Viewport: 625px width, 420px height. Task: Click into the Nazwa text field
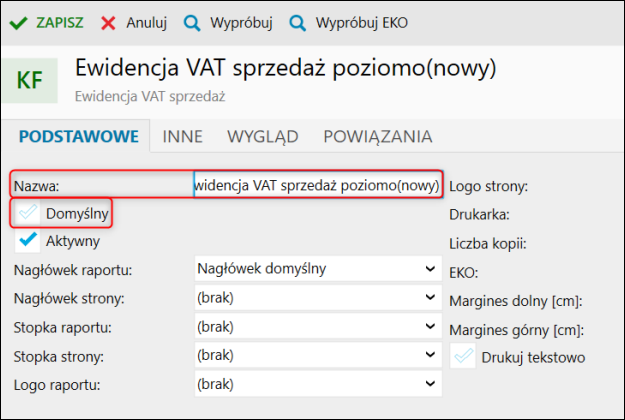pyautogui.click(x=318, y=185)
